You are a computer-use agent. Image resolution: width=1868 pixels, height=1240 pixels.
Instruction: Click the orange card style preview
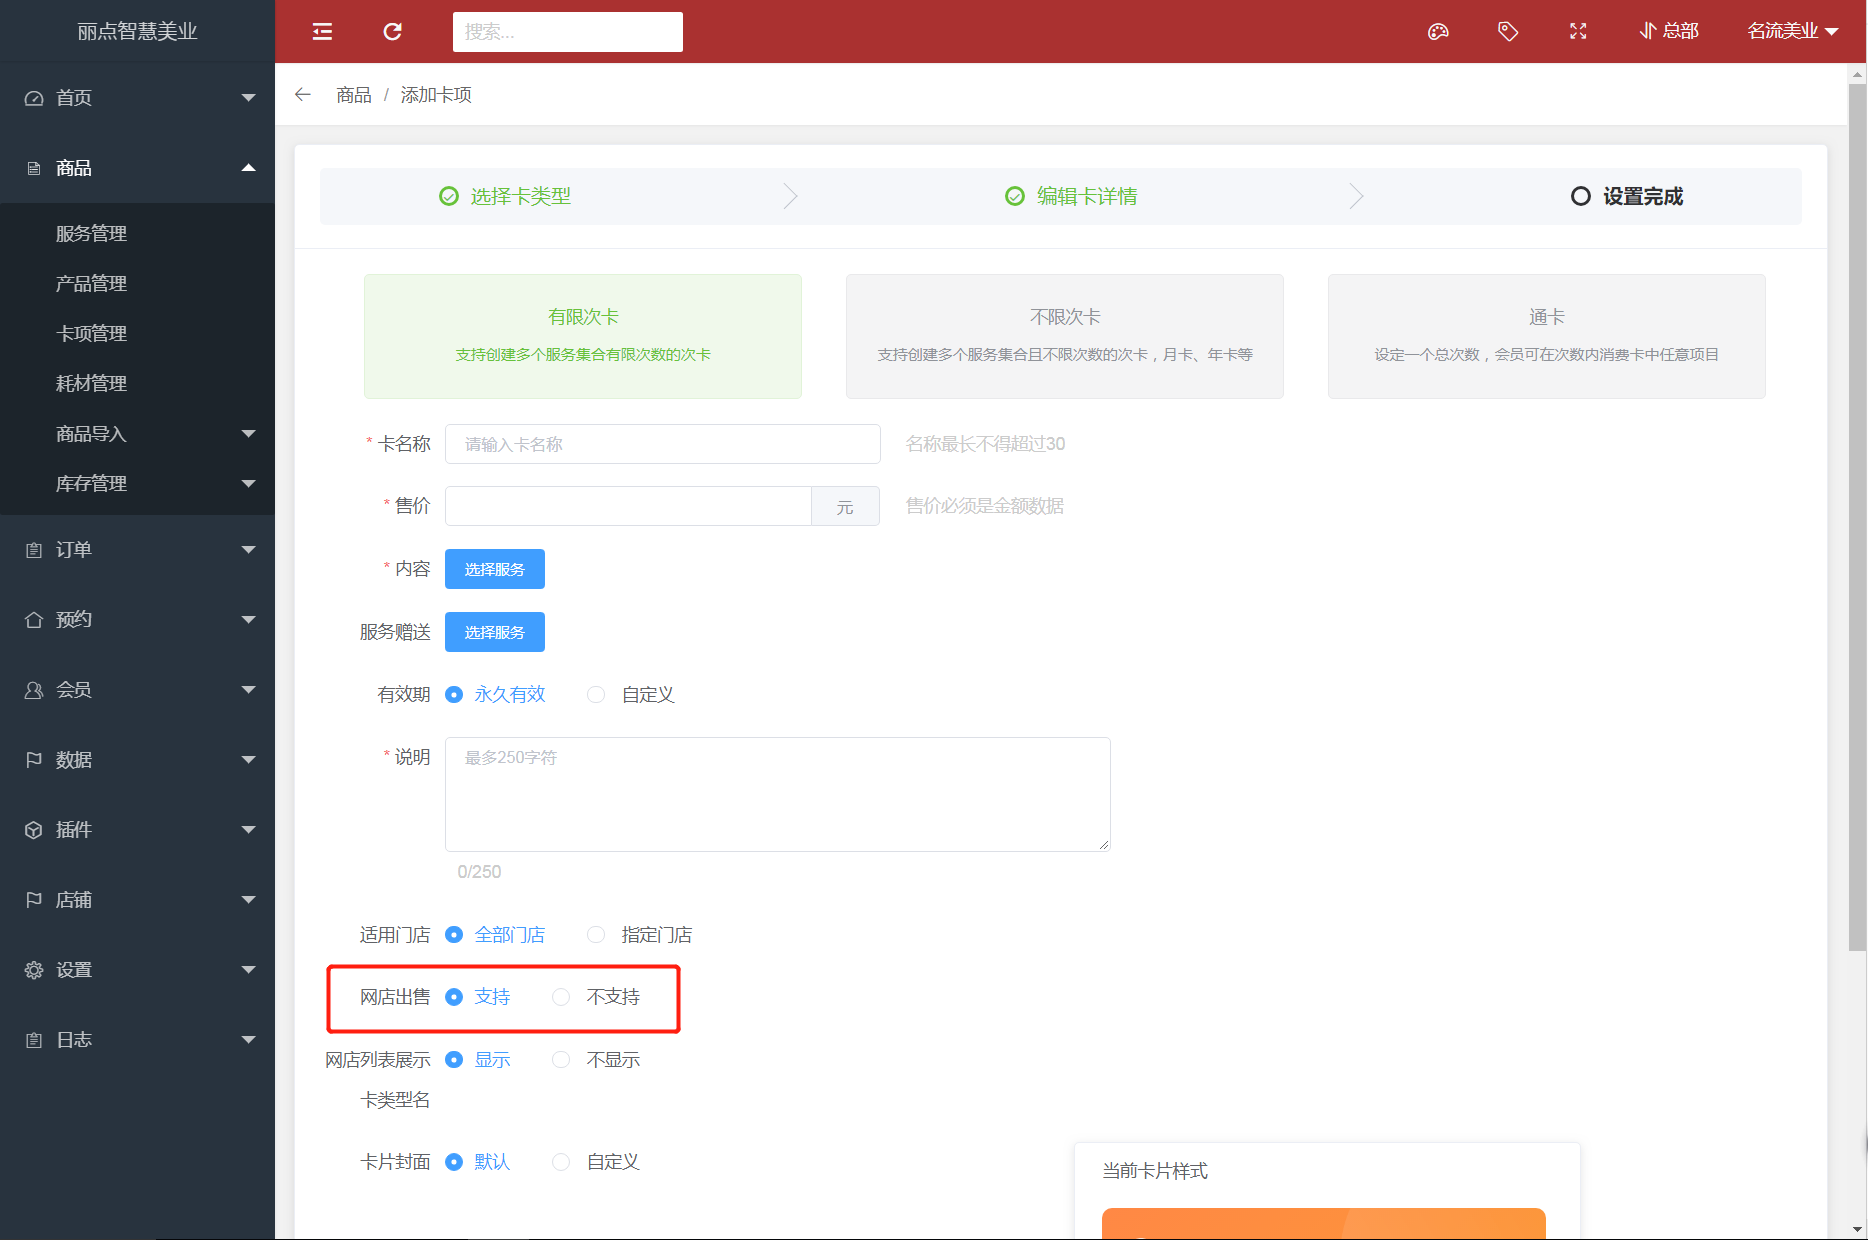[x=1324, y=1224]
